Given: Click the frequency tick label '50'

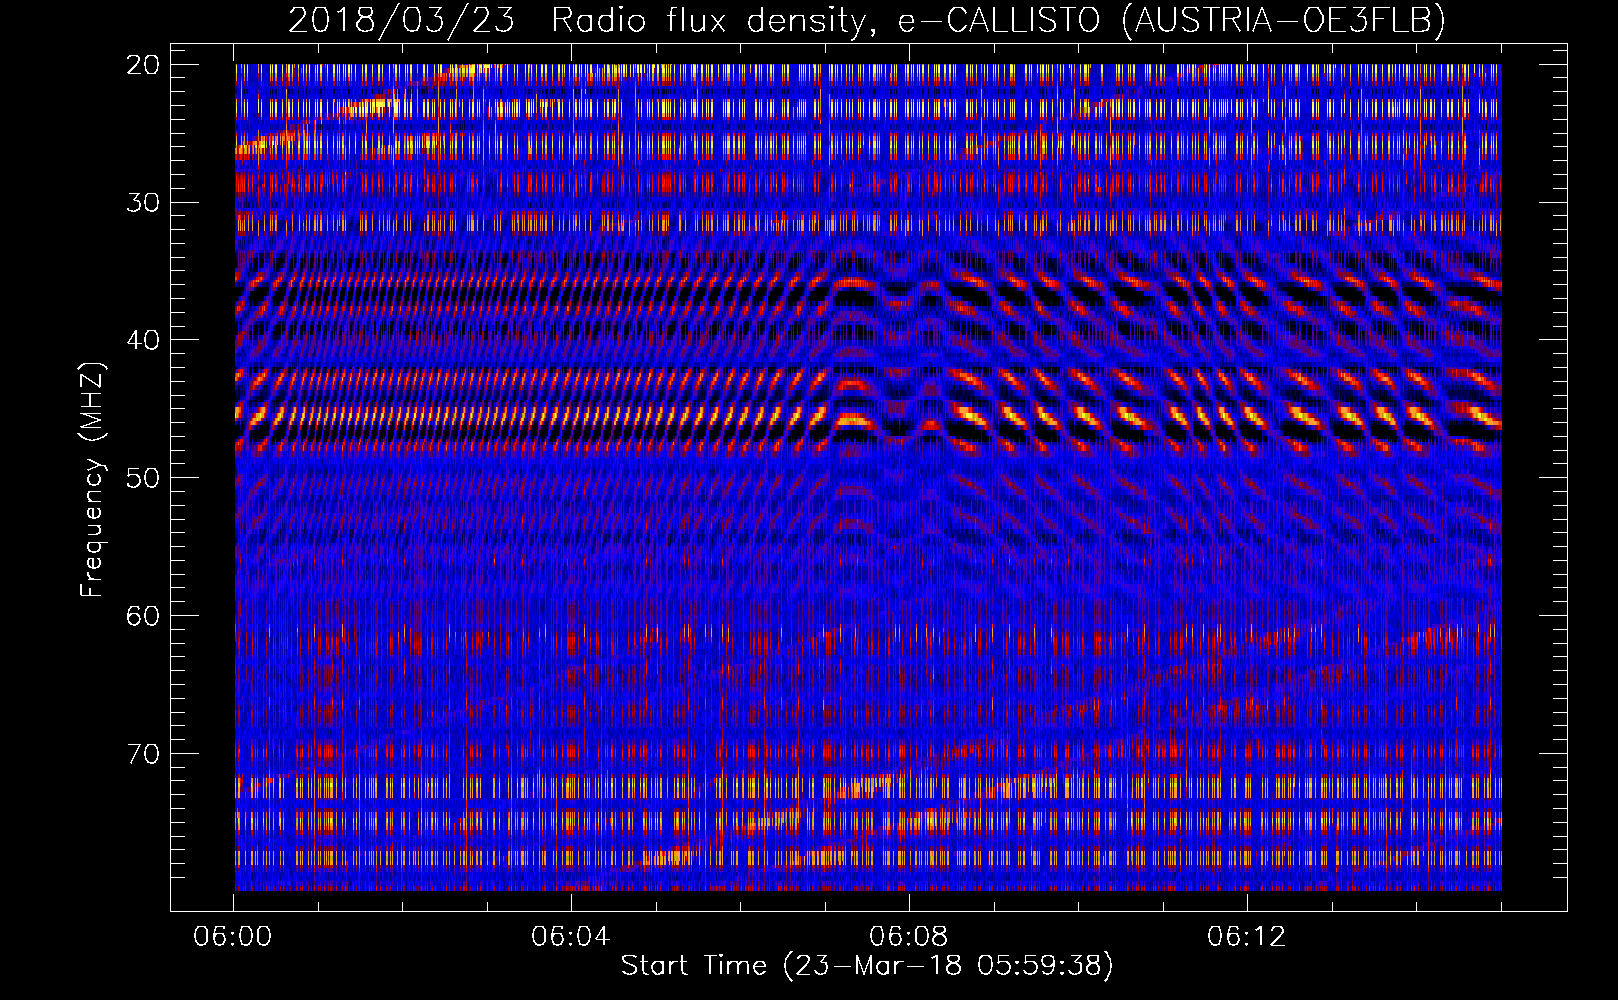Looking at the screenshot, I should click(x=144, y=478).
